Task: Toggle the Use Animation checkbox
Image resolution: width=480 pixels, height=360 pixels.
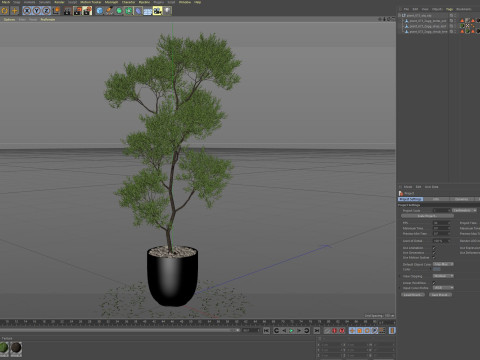Action: (x=434, y=248)
